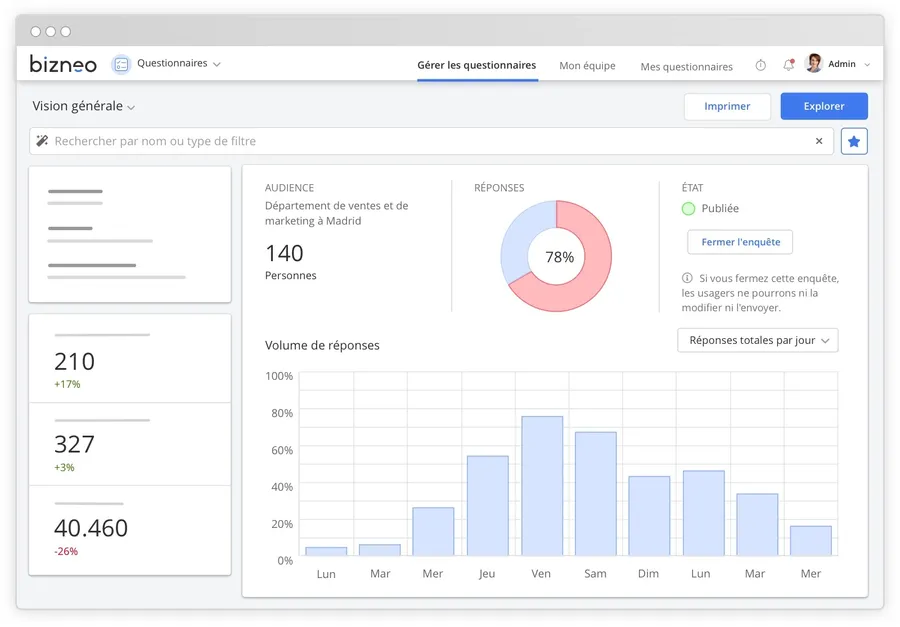Open the notifications bell
This screenshot has width=900, height=627.
coord(788,65)
